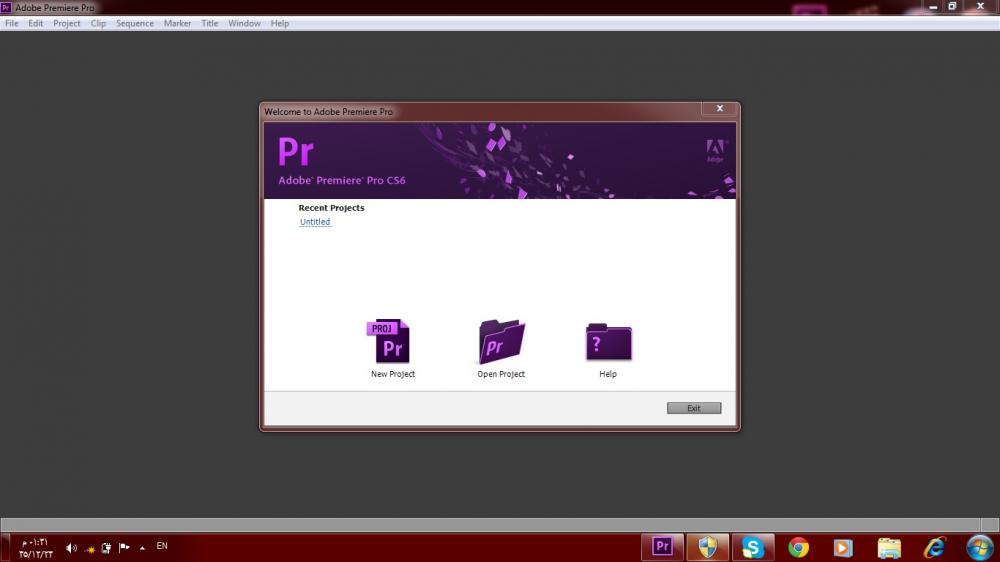The height and width of the screenshot is (562, 1000).
Task: Click the Open Project folder icon
Action: 501,342
